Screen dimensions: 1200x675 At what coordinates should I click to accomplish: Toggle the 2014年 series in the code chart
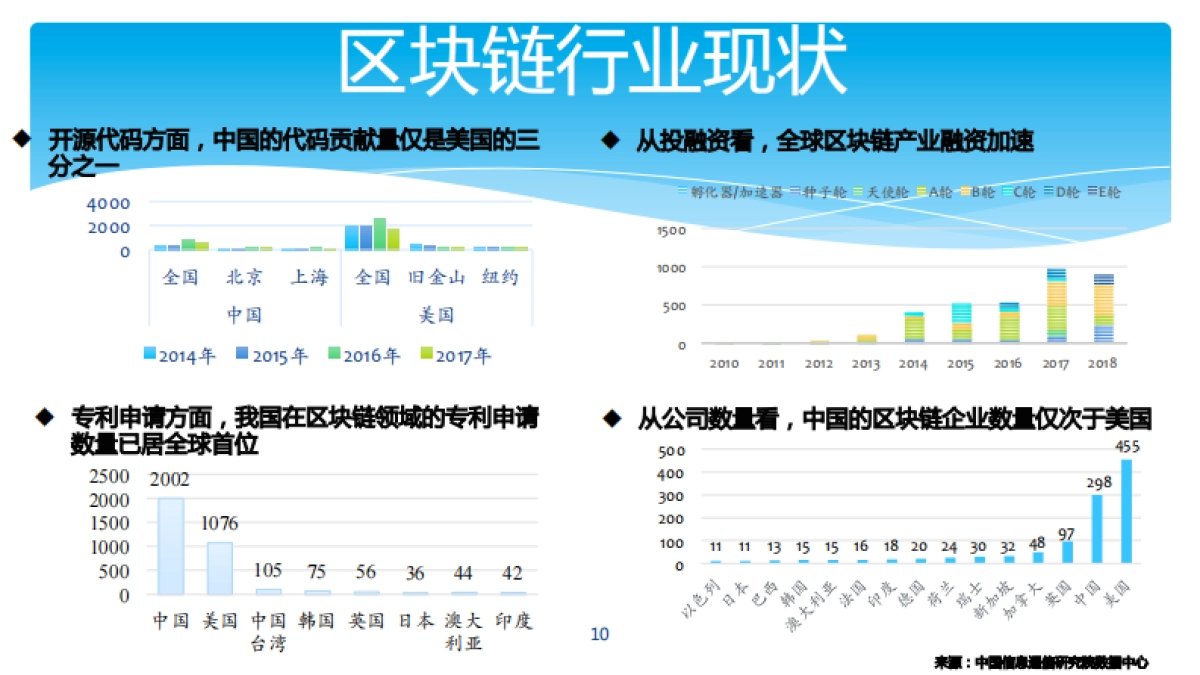149,352
